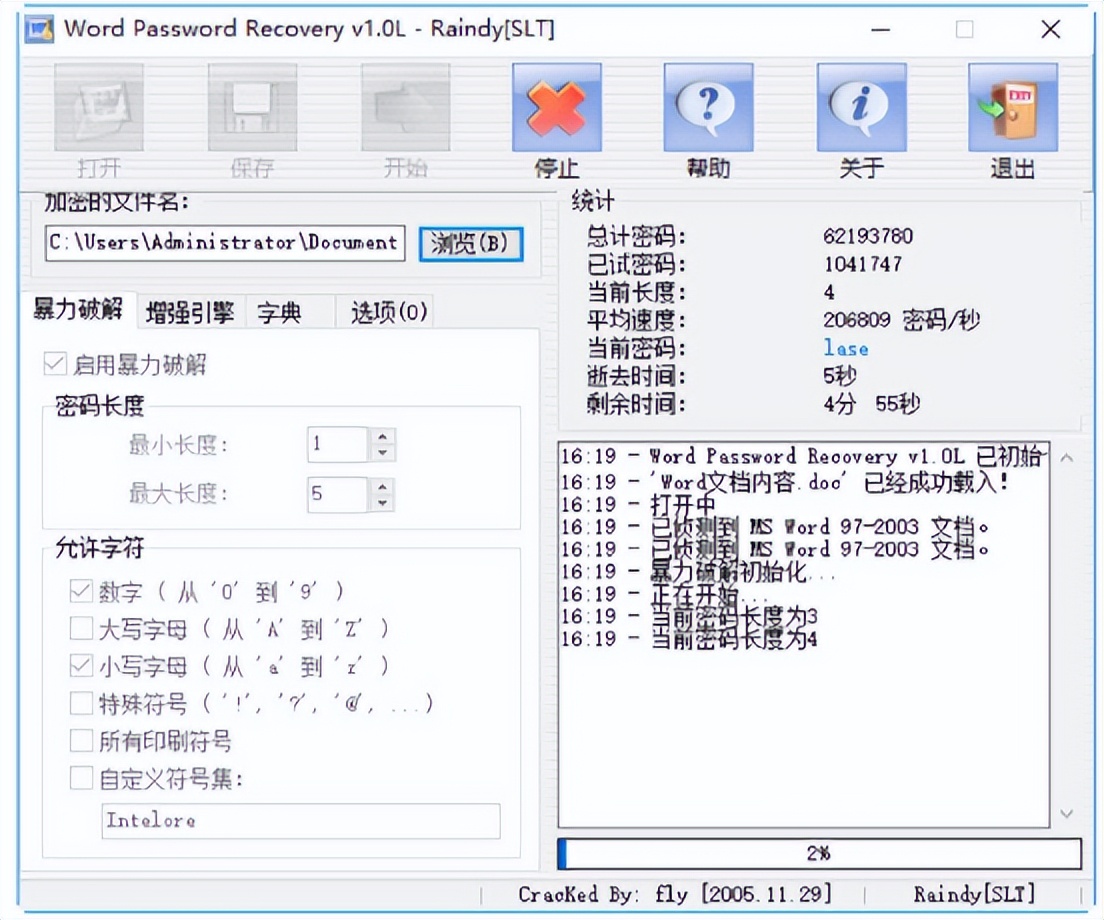Click the current password value 'lase'

(846, 348)
